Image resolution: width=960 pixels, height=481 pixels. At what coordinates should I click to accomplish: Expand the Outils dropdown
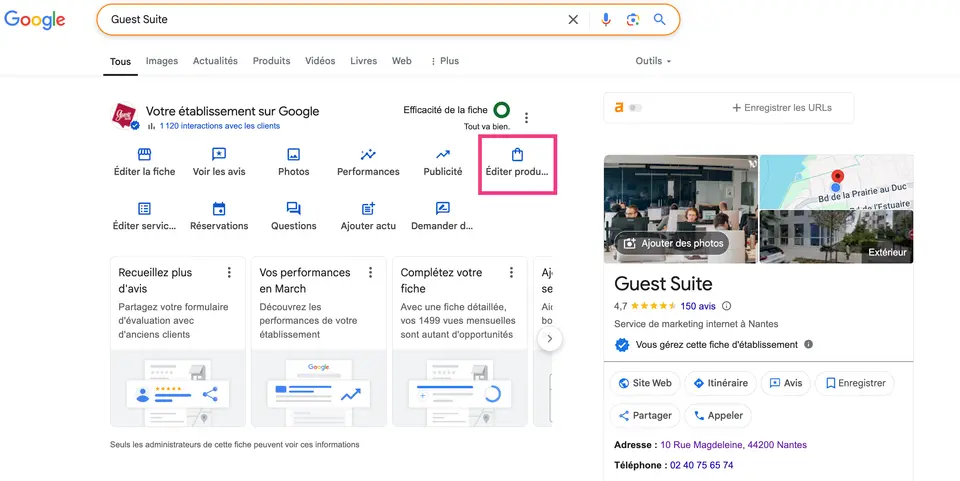(653, 61)
